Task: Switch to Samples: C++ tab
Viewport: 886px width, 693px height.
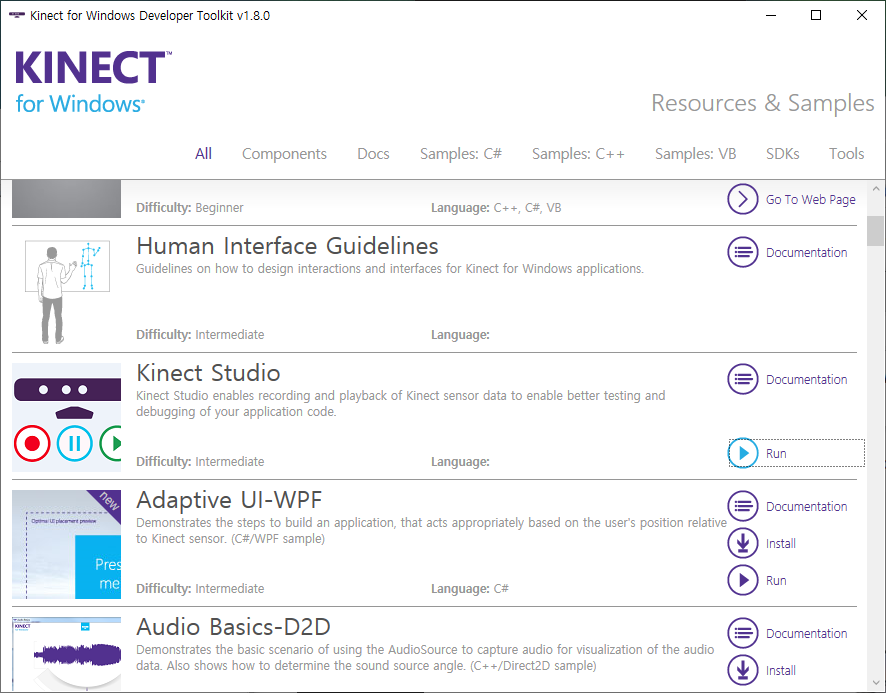Action: coord(578,154)
